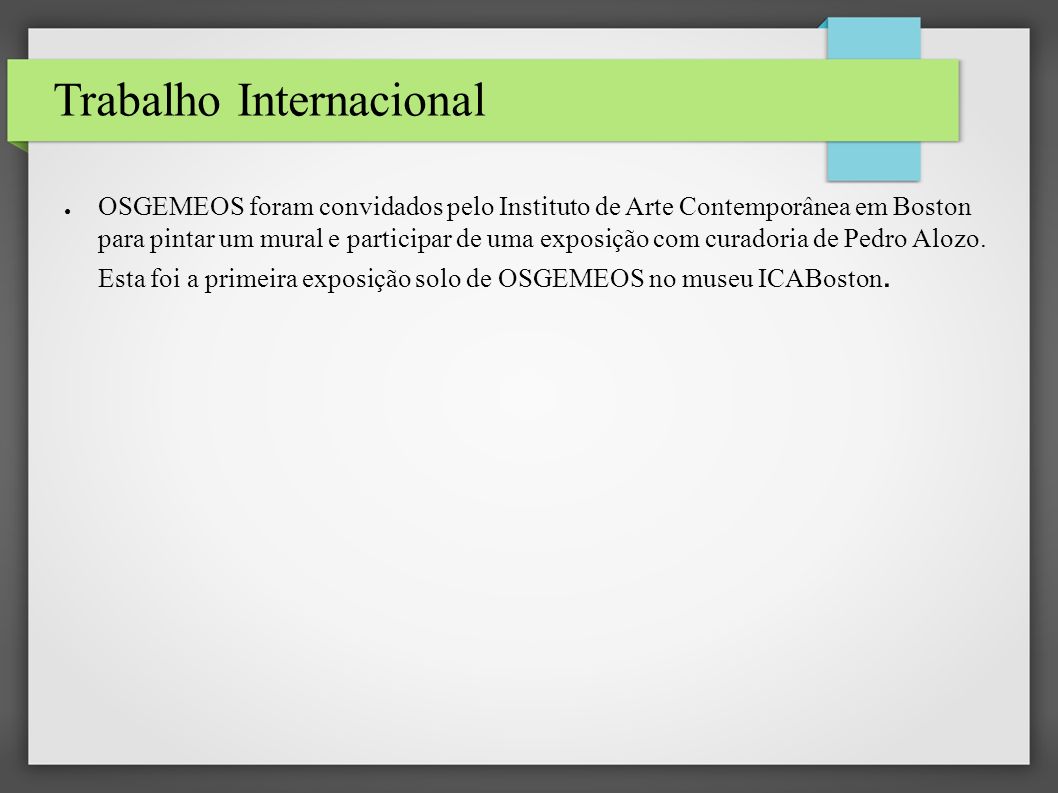Click the slide title 'Trabalho Internacional'
The image size is (1058, 793).
pyautogui.click(x=269, y=101)
